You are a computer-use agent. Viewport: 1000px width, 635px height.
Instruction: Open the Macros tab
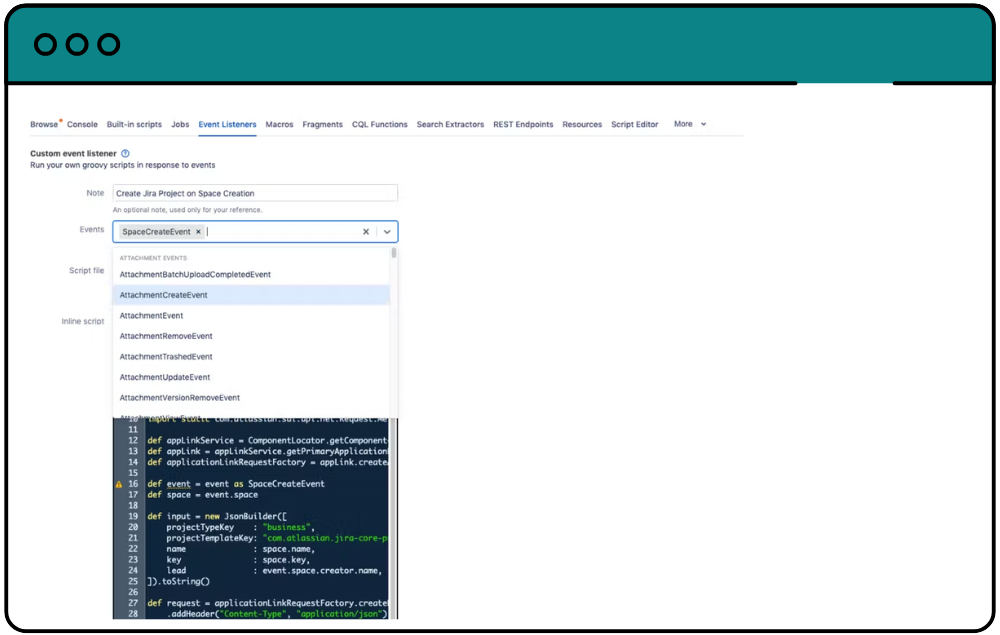[279, 124]
